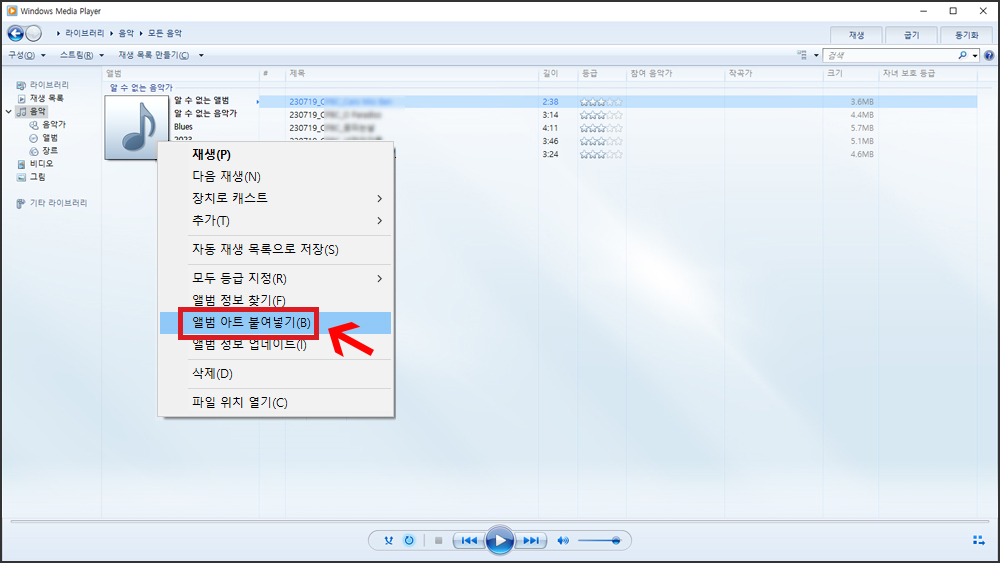Click into the search box
1000x563 pixels.
tap(889, 55)
